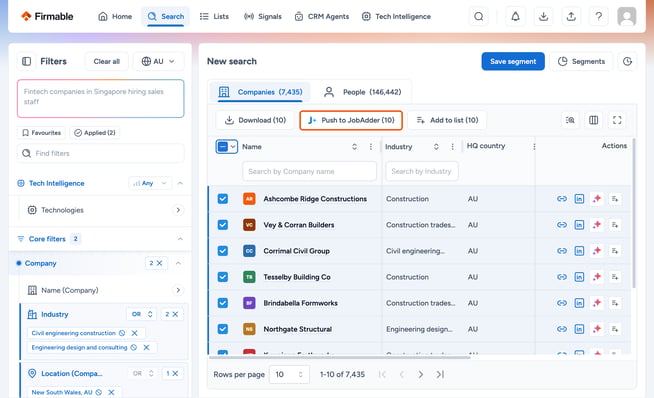The width and height of the screenshot is (654, 398).
Task: Switch to People tab
Action: (x=362, y=92)
